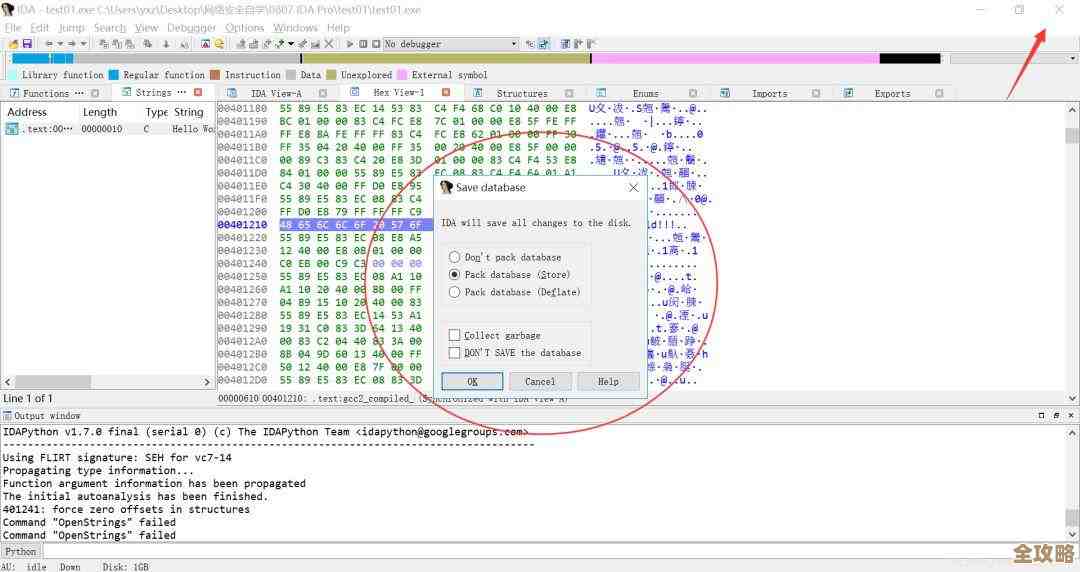1080x572 pixels.
Task: Switch to the Structures tab
Action: point(522,93)
